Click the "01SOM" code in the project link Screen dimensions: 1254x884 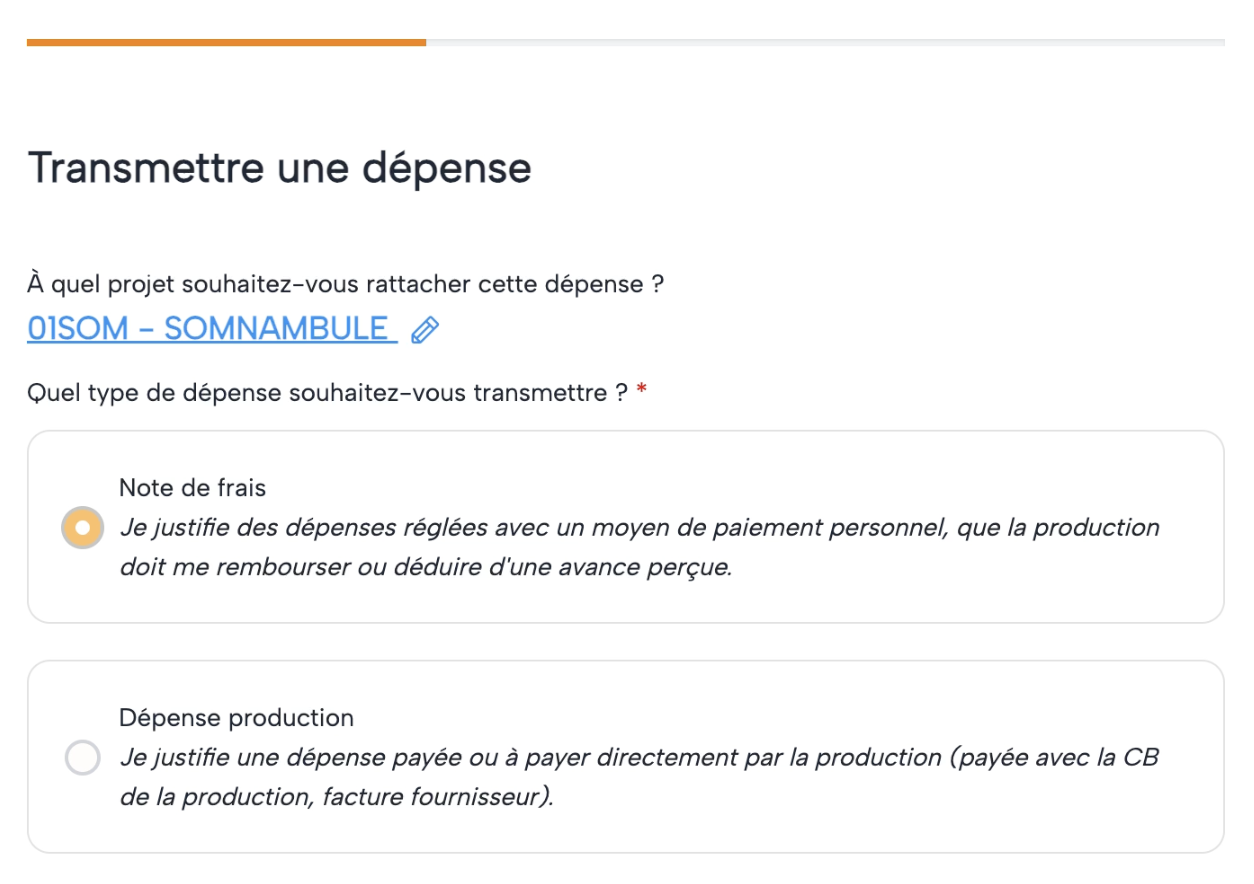78,329
